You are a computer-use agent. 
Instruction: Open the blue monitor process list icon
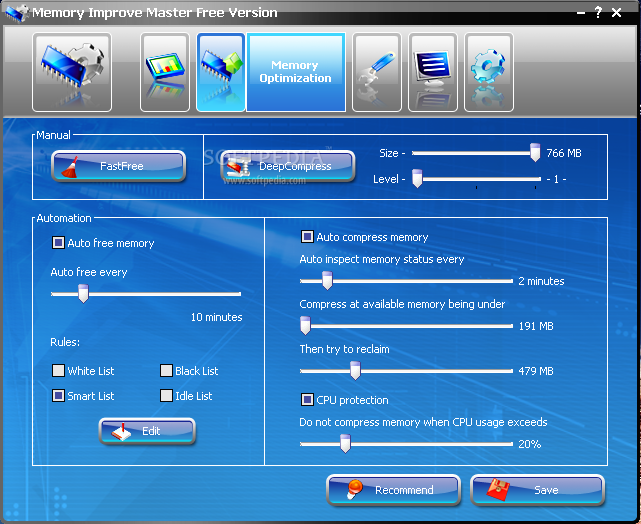(x=433, y=72)
